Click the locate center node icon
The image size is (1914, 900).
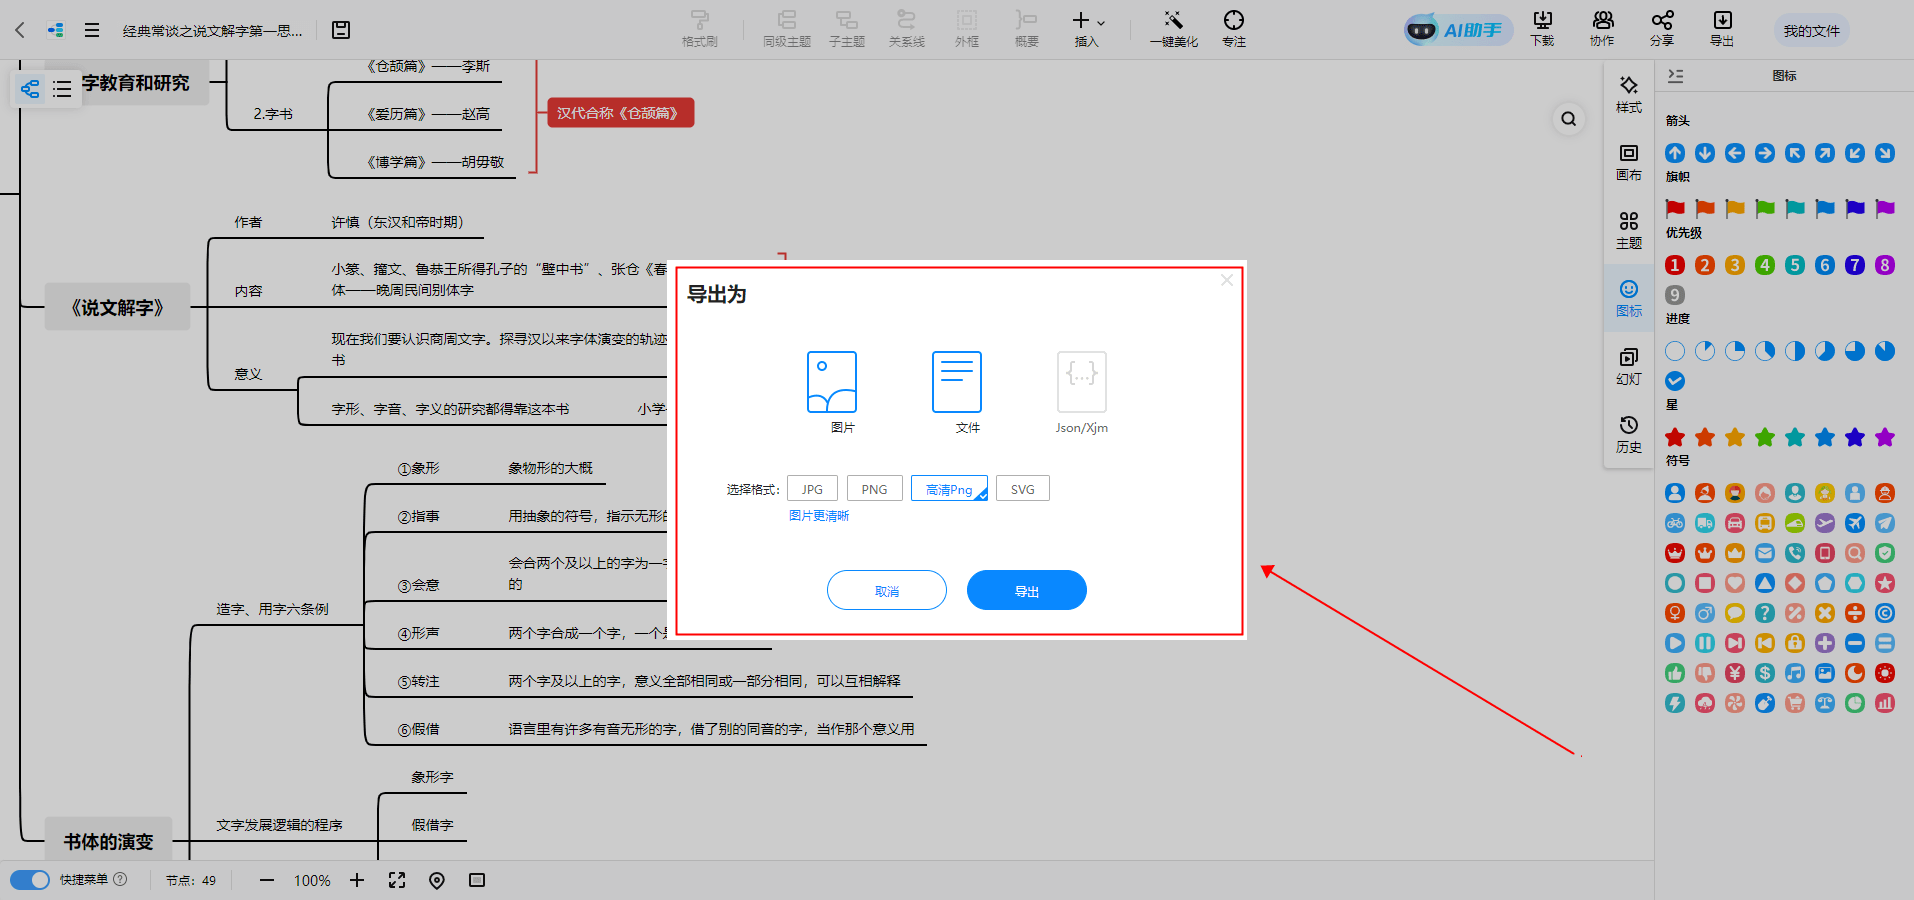pyautogui.click(x=437, y=880)
